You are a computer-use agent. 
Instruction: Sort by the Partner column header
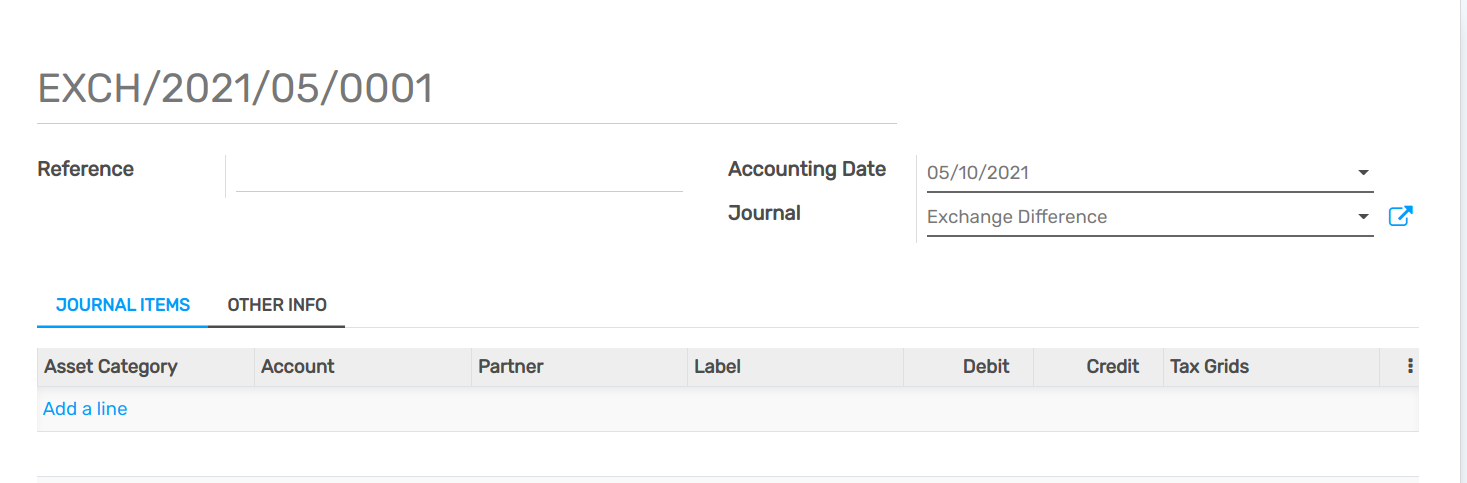click(511, 366)
